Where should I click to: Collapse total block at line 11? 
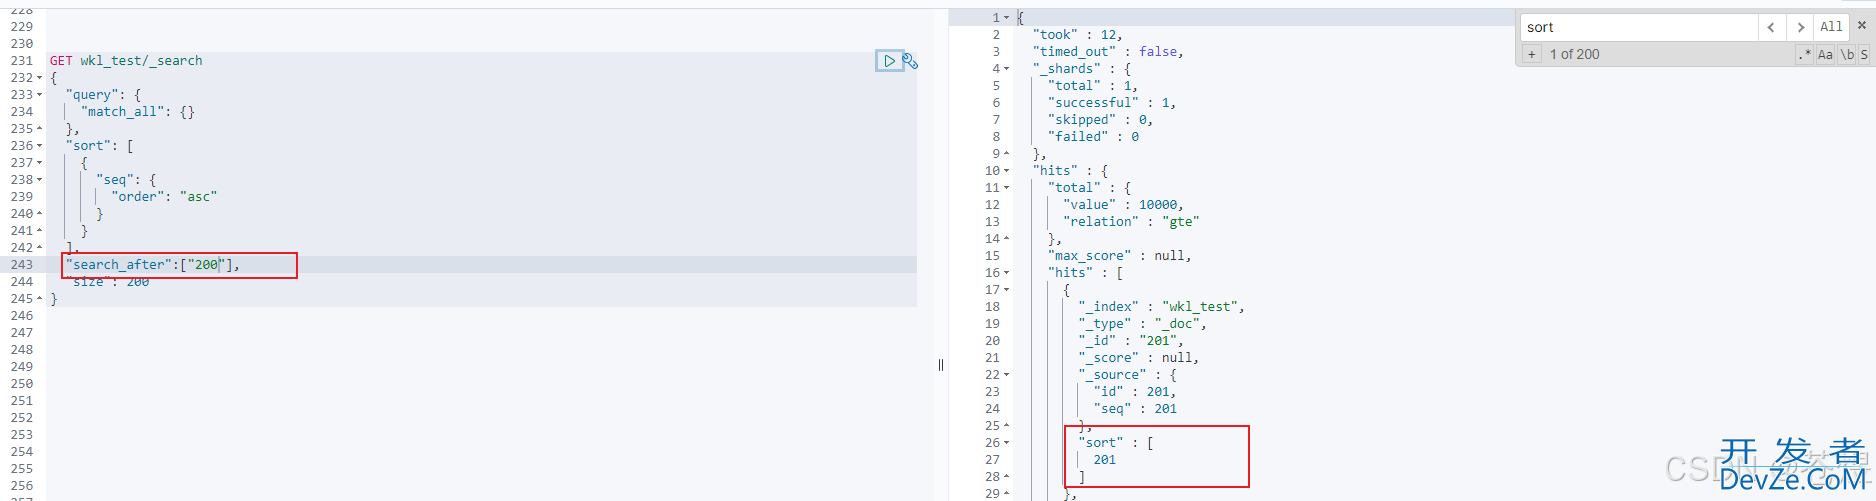point(1006,188)
